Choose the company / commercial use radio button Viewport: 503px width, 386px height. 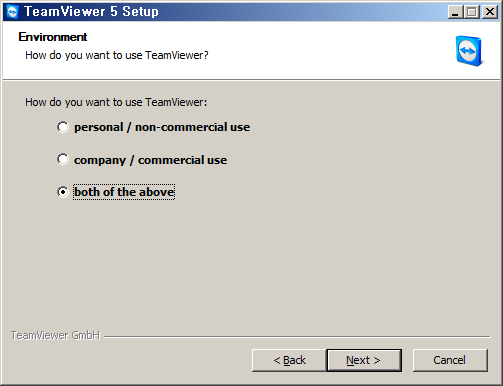tap(63, 159)
